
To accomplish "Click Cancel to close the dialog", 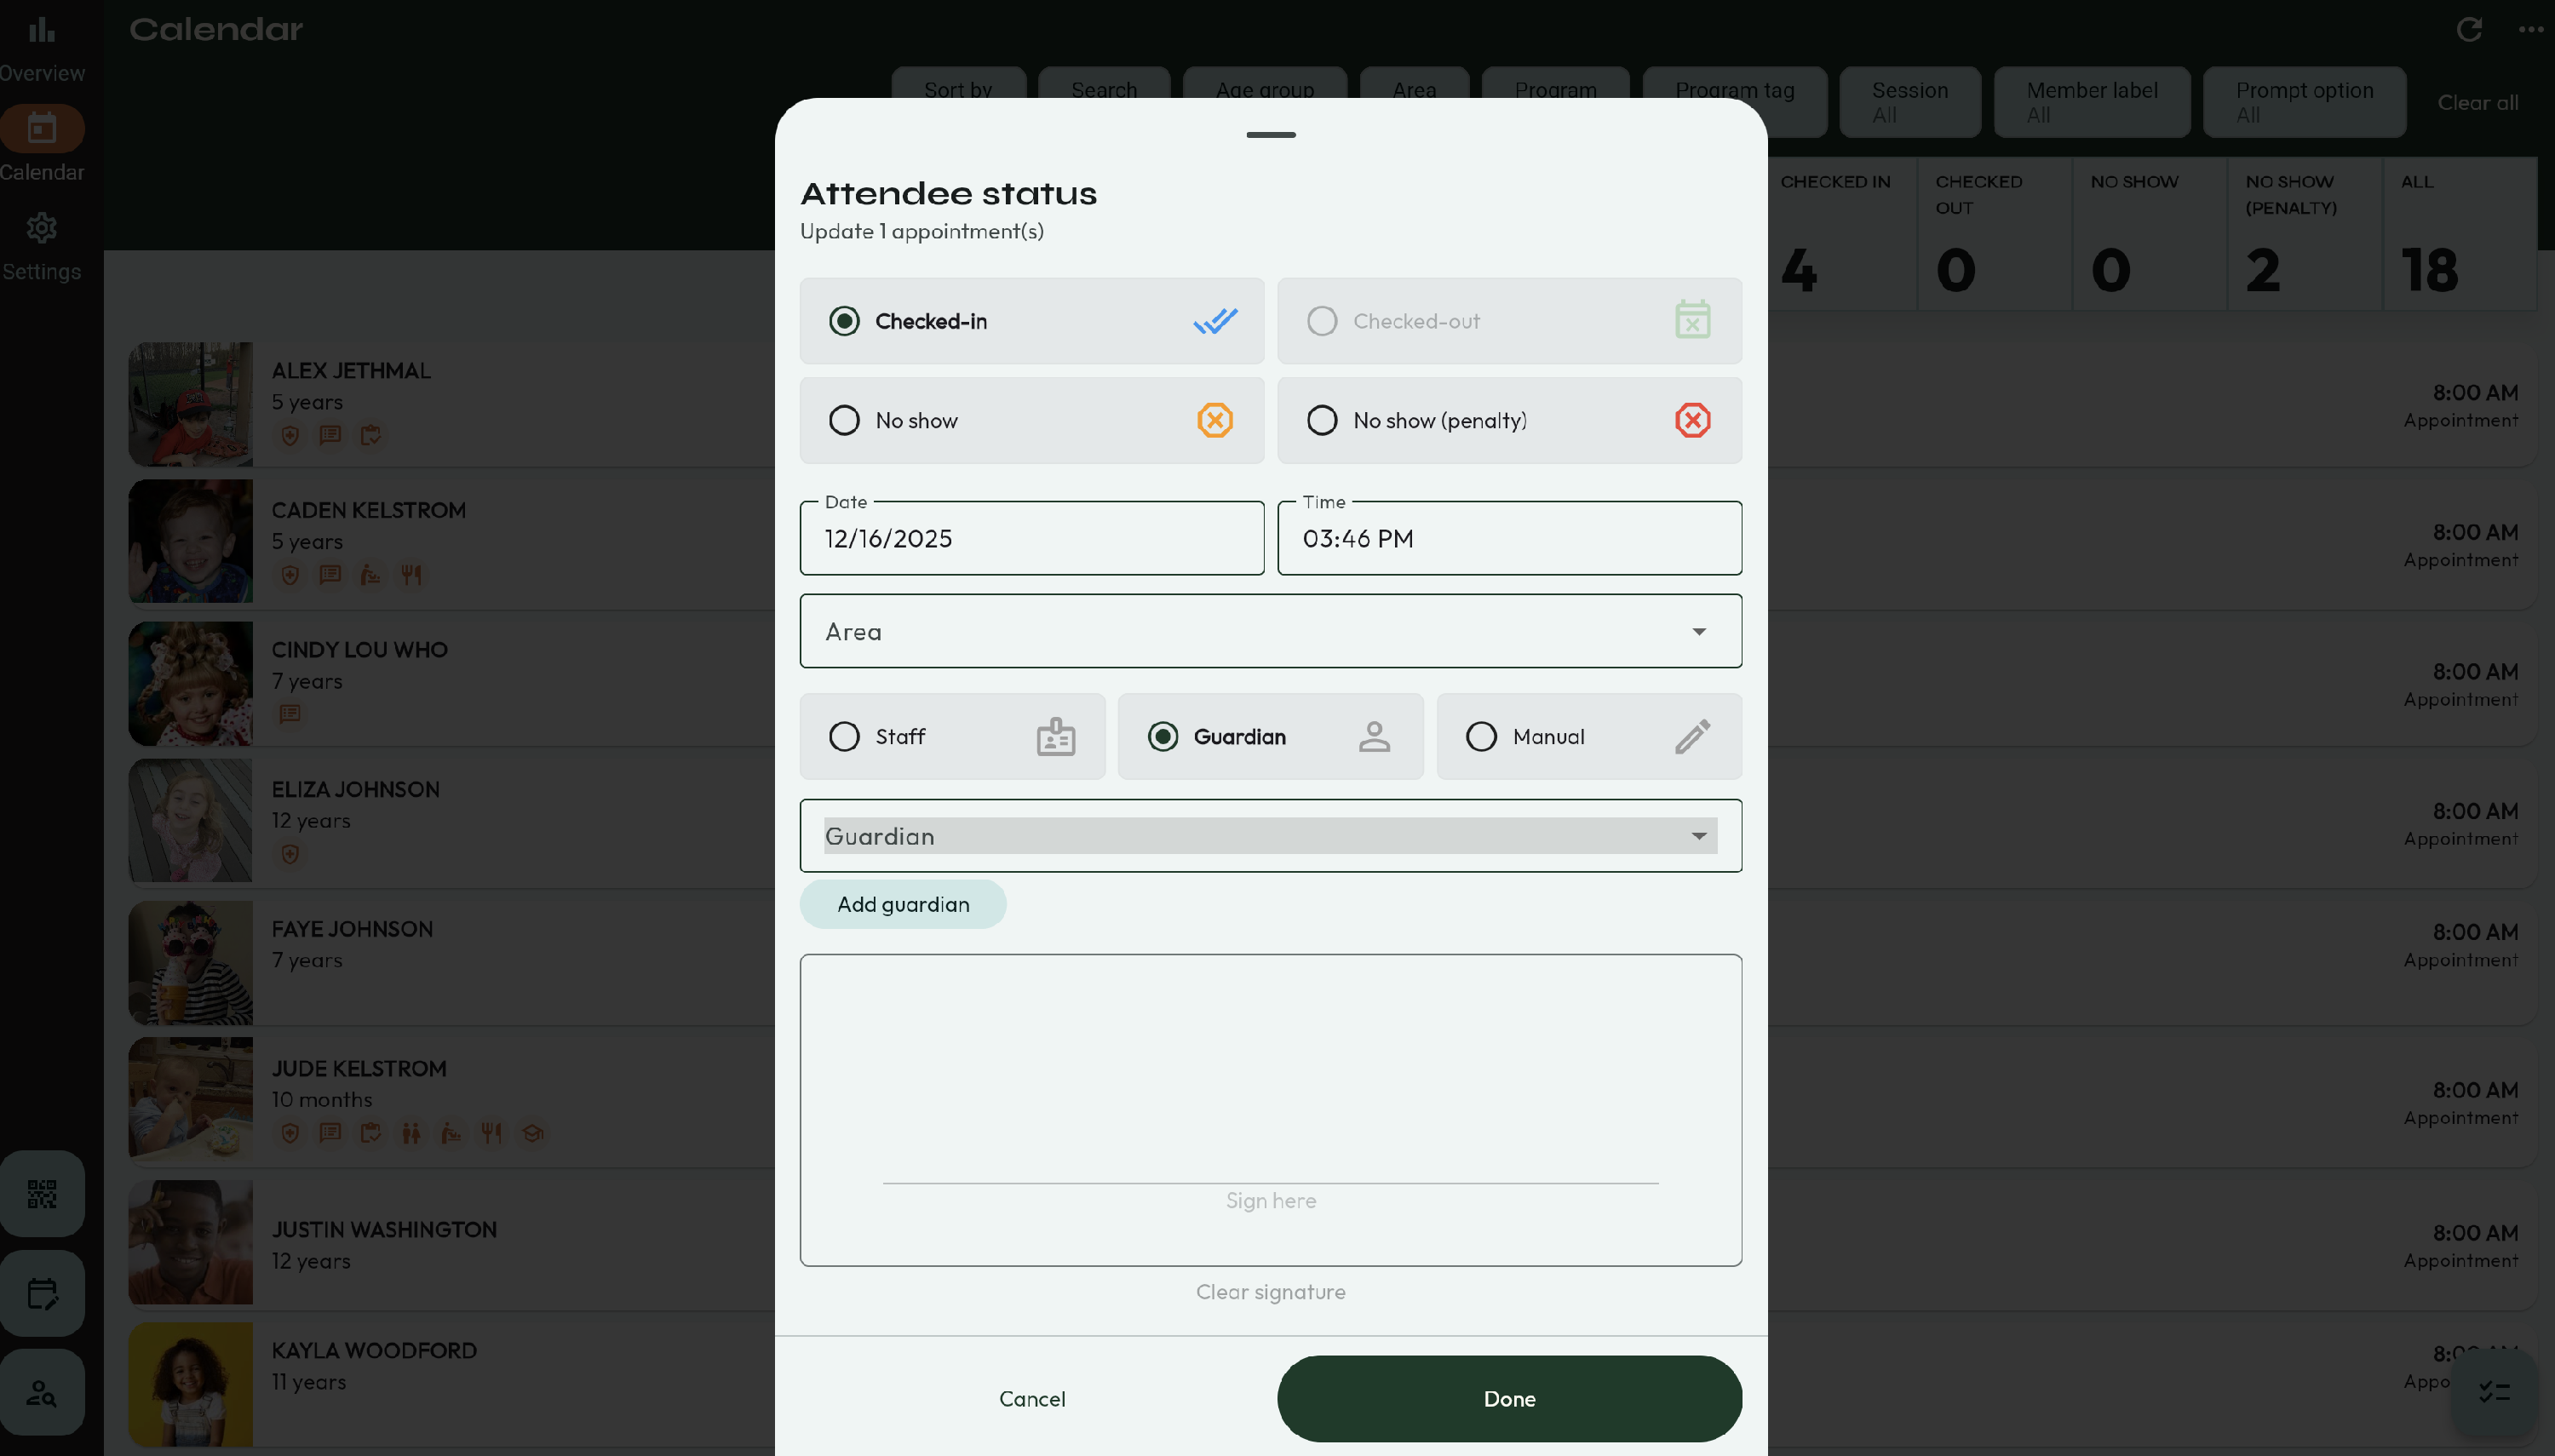I will pos(1031,1398).
